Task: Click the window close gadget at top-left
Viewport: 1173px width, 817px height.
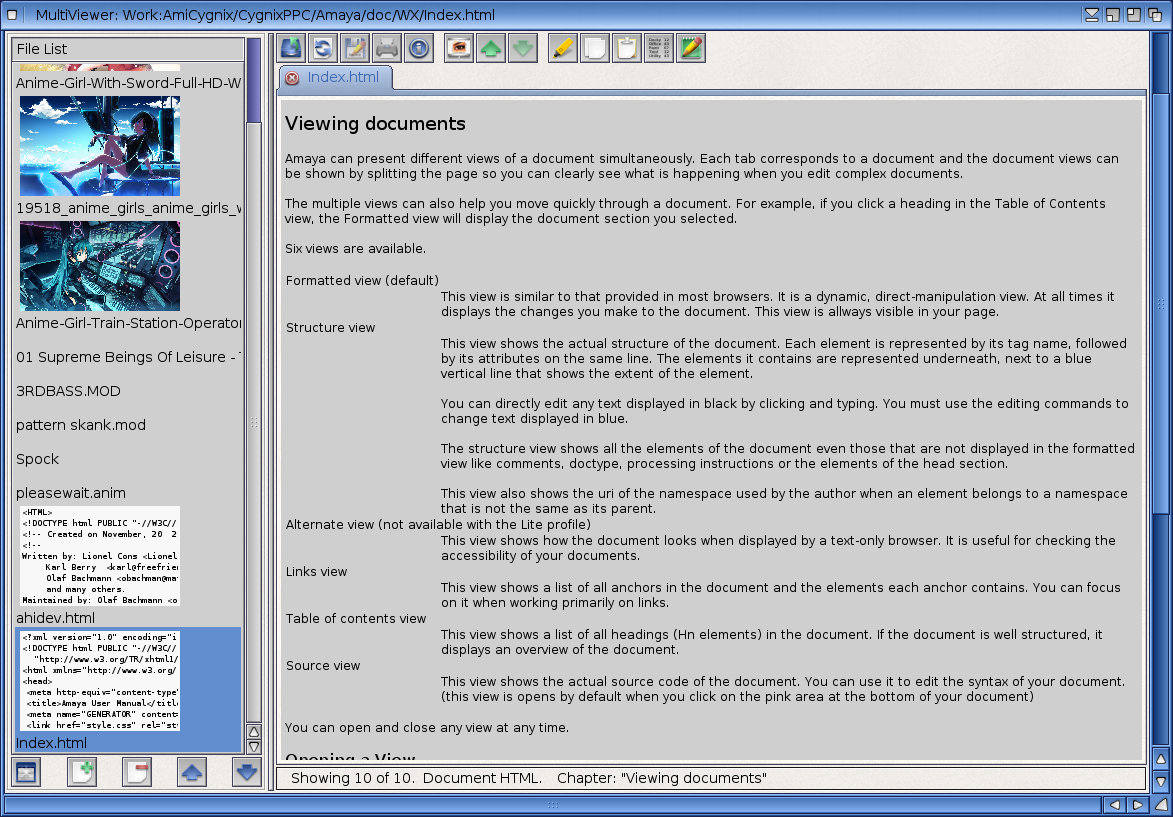Action: pyautogui.click(x=12, y=14)
